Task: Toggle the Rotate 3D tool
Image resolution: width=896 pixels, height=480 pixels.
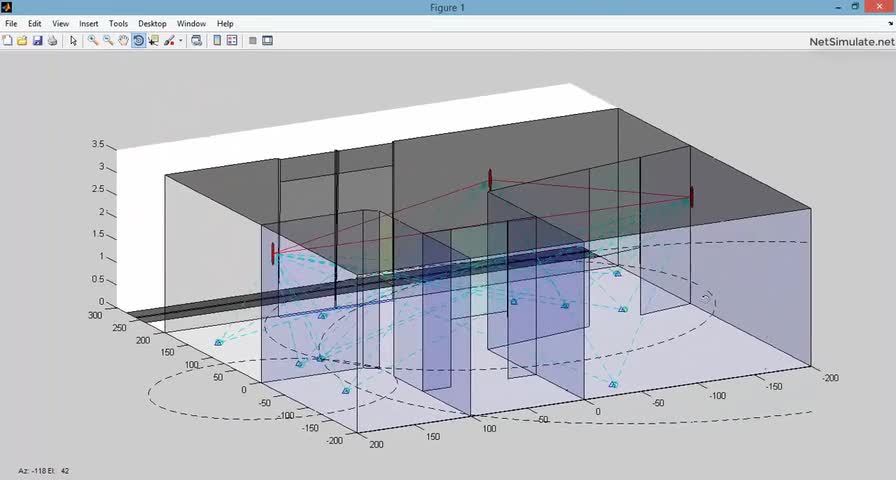Action: 138,41
